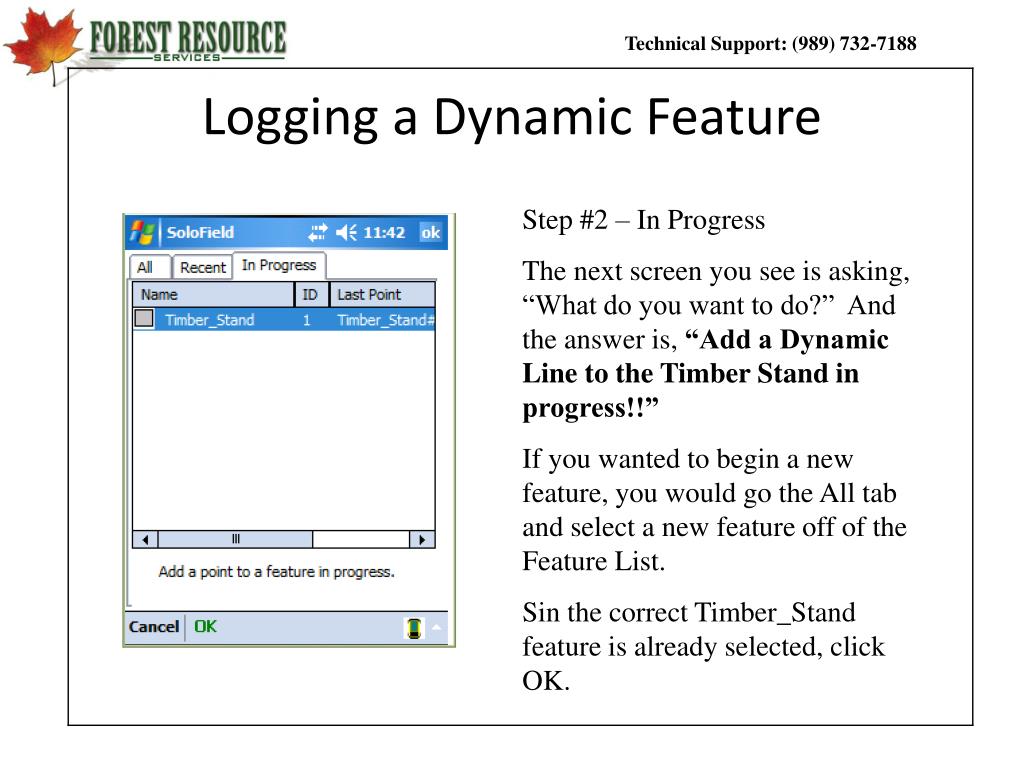Click the maple leaf logo image
Screen dimensions: 1024x768
click(43, 46)
